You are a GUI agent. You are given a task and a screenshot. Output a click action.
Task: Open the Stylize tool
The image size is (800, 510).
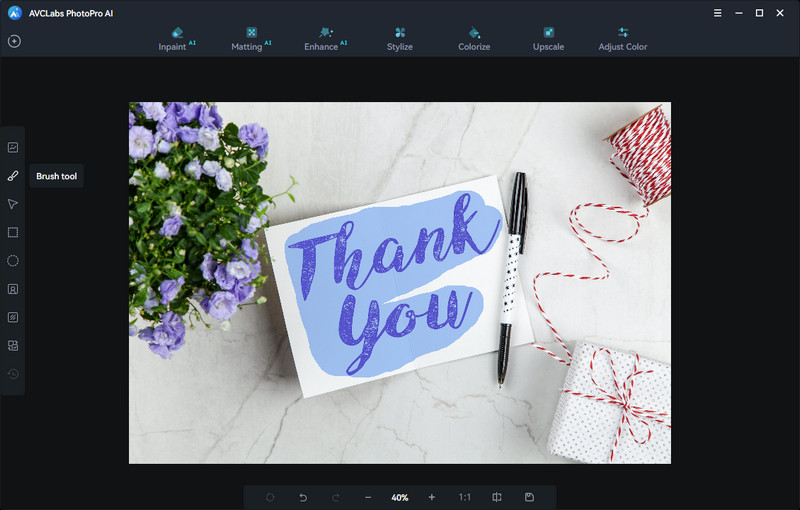(x=399, y=39)
